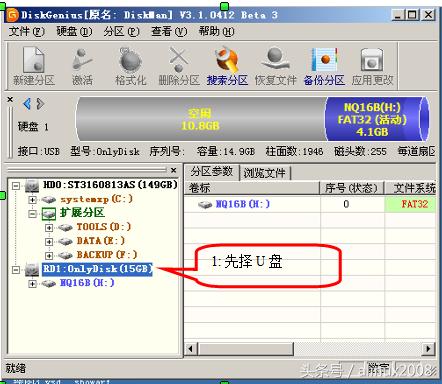Select the 扩展分区 tree item
This screenshot has width=442, height=384.
point(82,213)
